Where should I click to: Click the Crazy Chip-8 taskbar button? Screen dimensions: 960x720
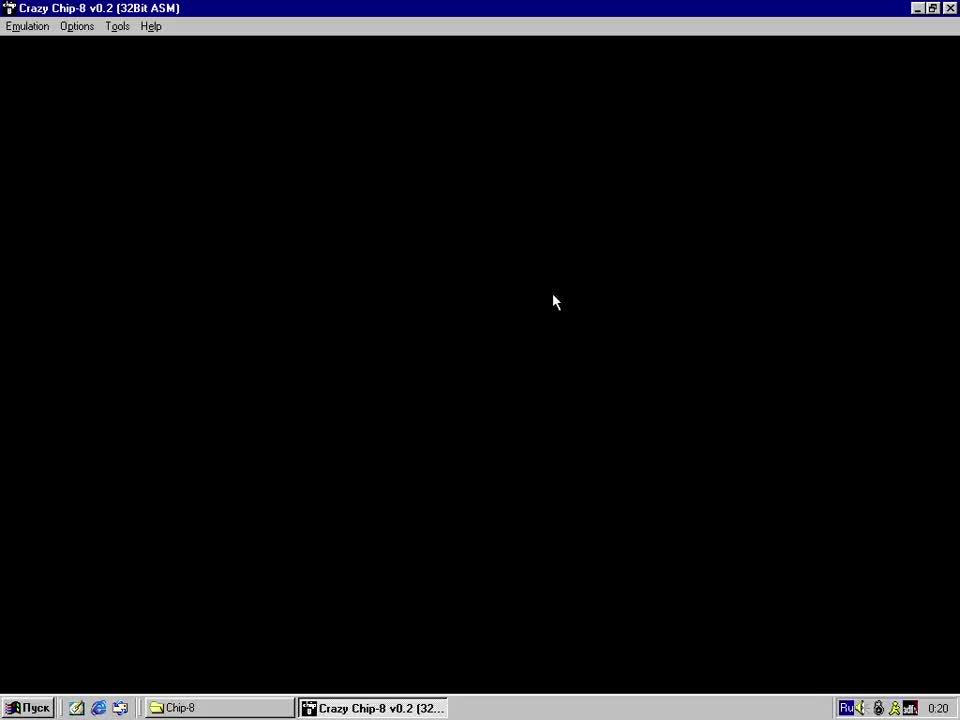(x=373, y=708)
